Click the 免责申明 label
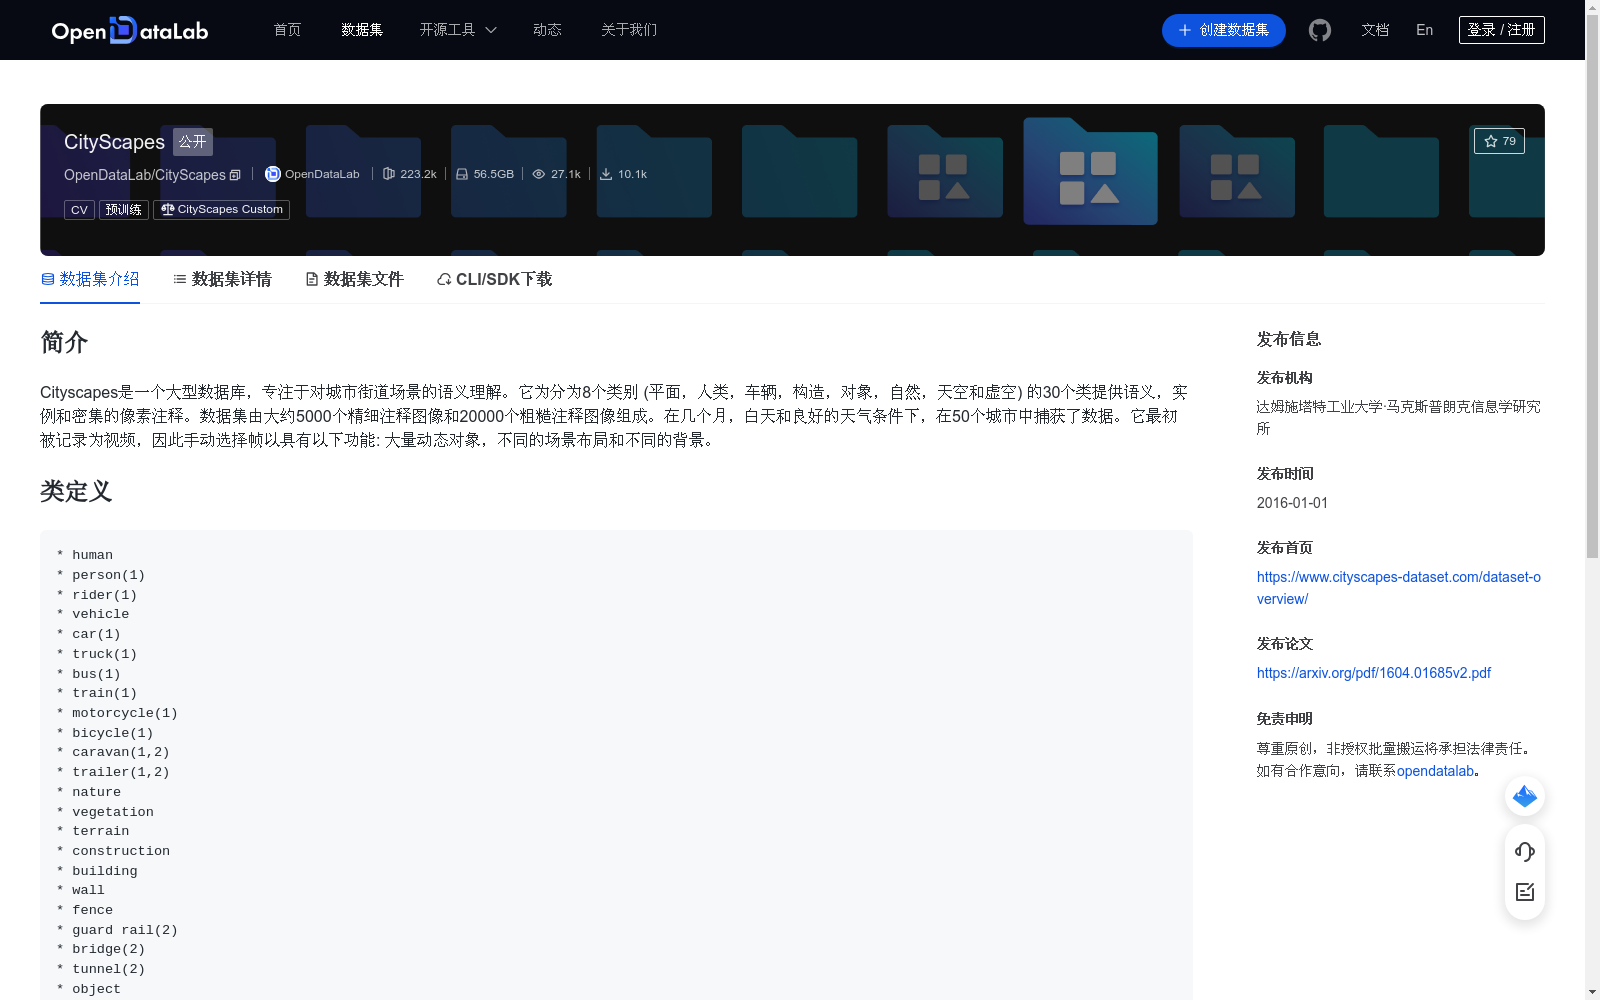The image size is (1600, 1000). click(x=1285, y=719)
